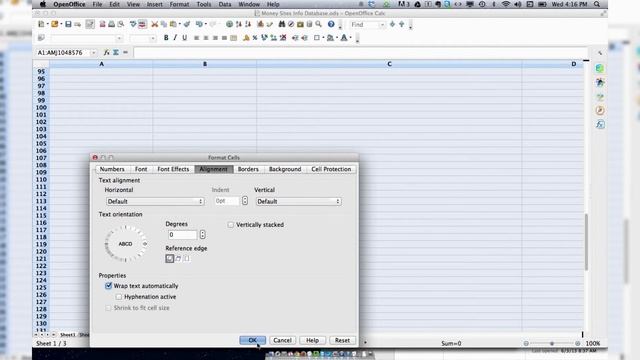This screenshot has height=360, width=640.
Task: Select the Sheet1 tab at bottom
Action: (68, 335)
